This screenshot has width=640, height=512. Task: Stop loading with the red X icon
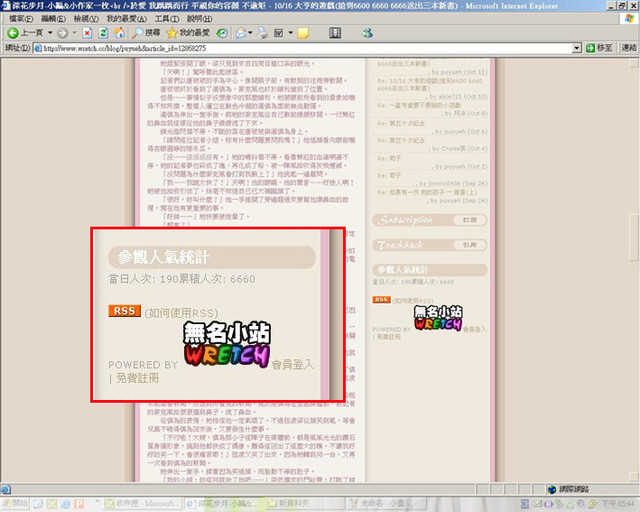(87, 33)
